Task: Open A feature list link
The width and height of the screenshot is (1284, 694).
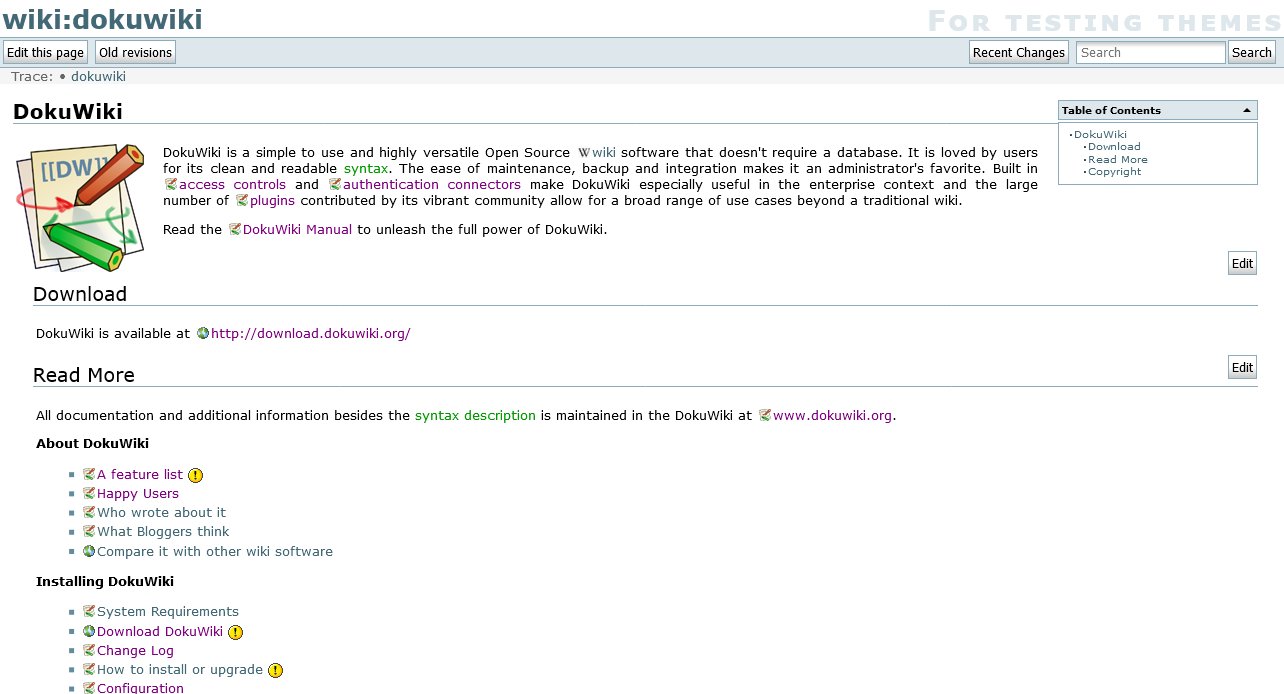Action: pyautogui.click(x=140, y=475)
